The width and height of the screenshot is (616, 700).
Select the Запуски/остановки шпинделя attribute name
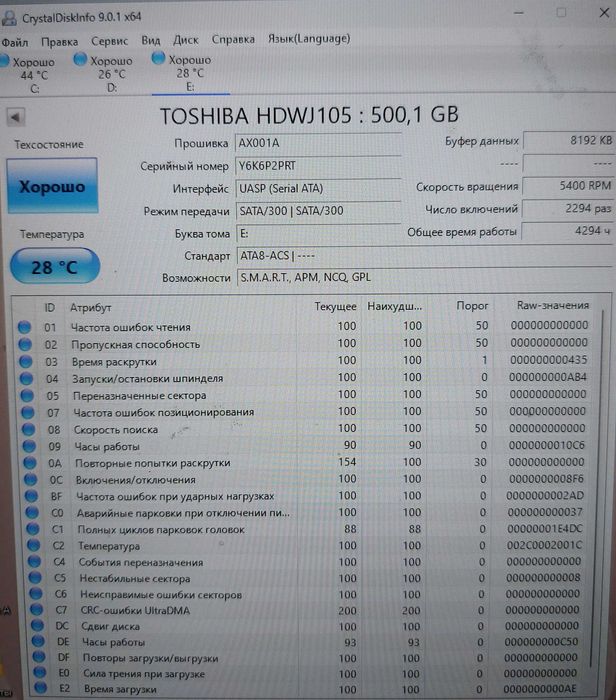coord(148,379)
